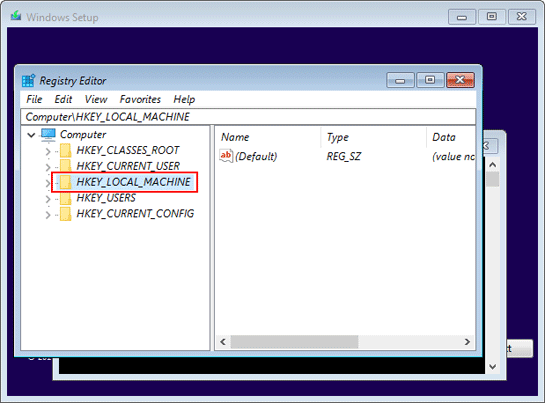Click HKEY_CURRENT_USER folder icon
The height and width of the screenshot is (403, 545).
coord(65,166)
